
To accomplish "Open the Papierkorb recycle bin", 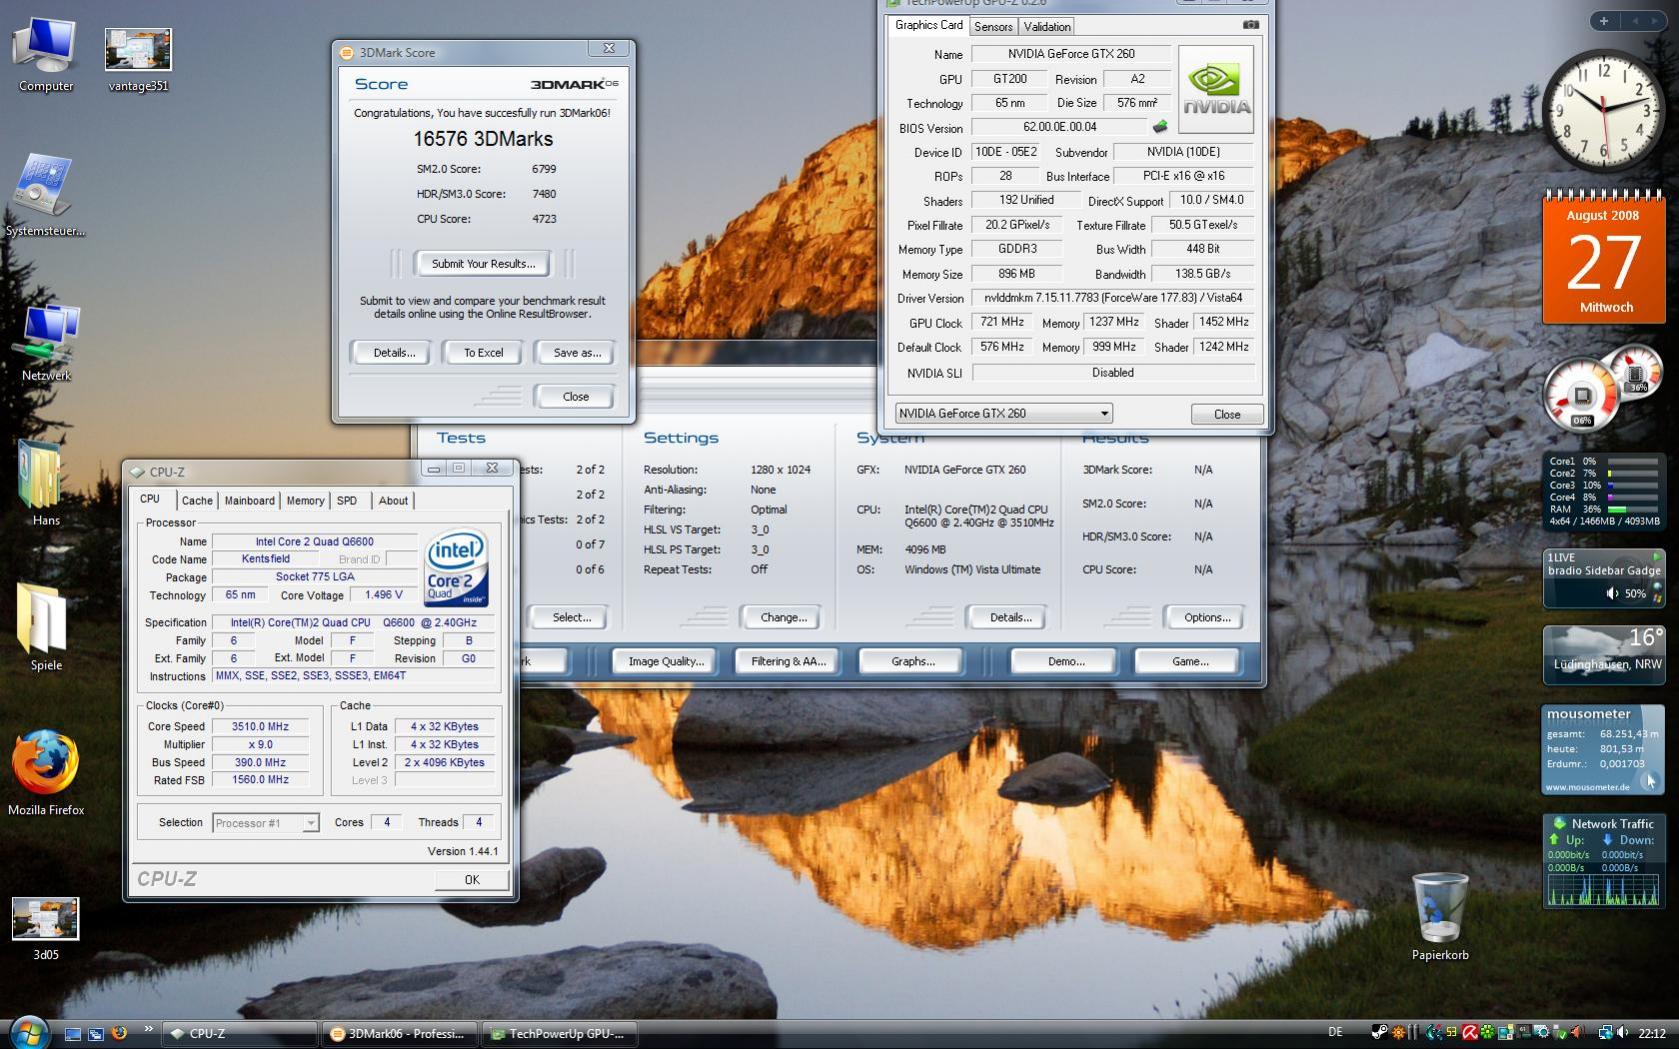I will [1440, 916].
